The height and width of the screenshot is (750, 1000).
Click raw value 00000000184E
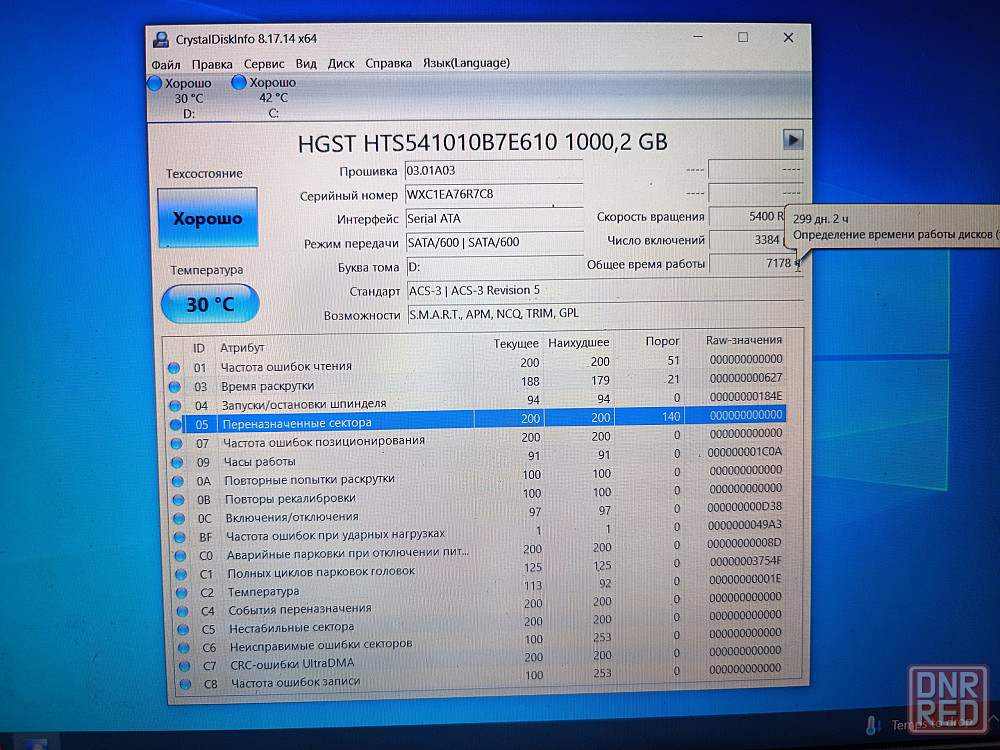tap(745, 396)
